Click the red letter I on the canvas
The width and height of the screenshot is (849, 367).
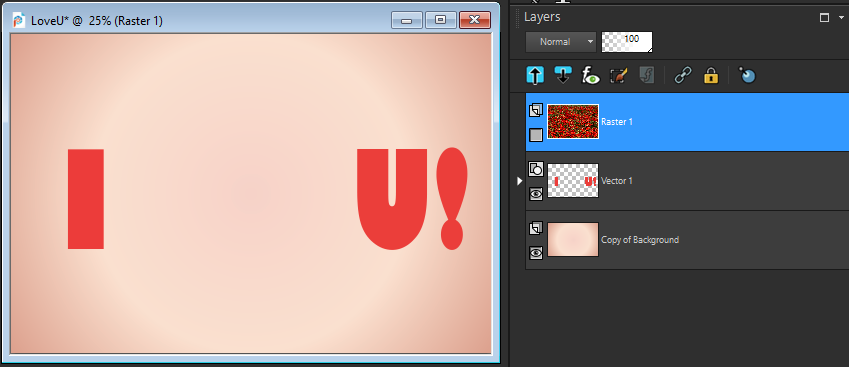[x=86, y=199]
